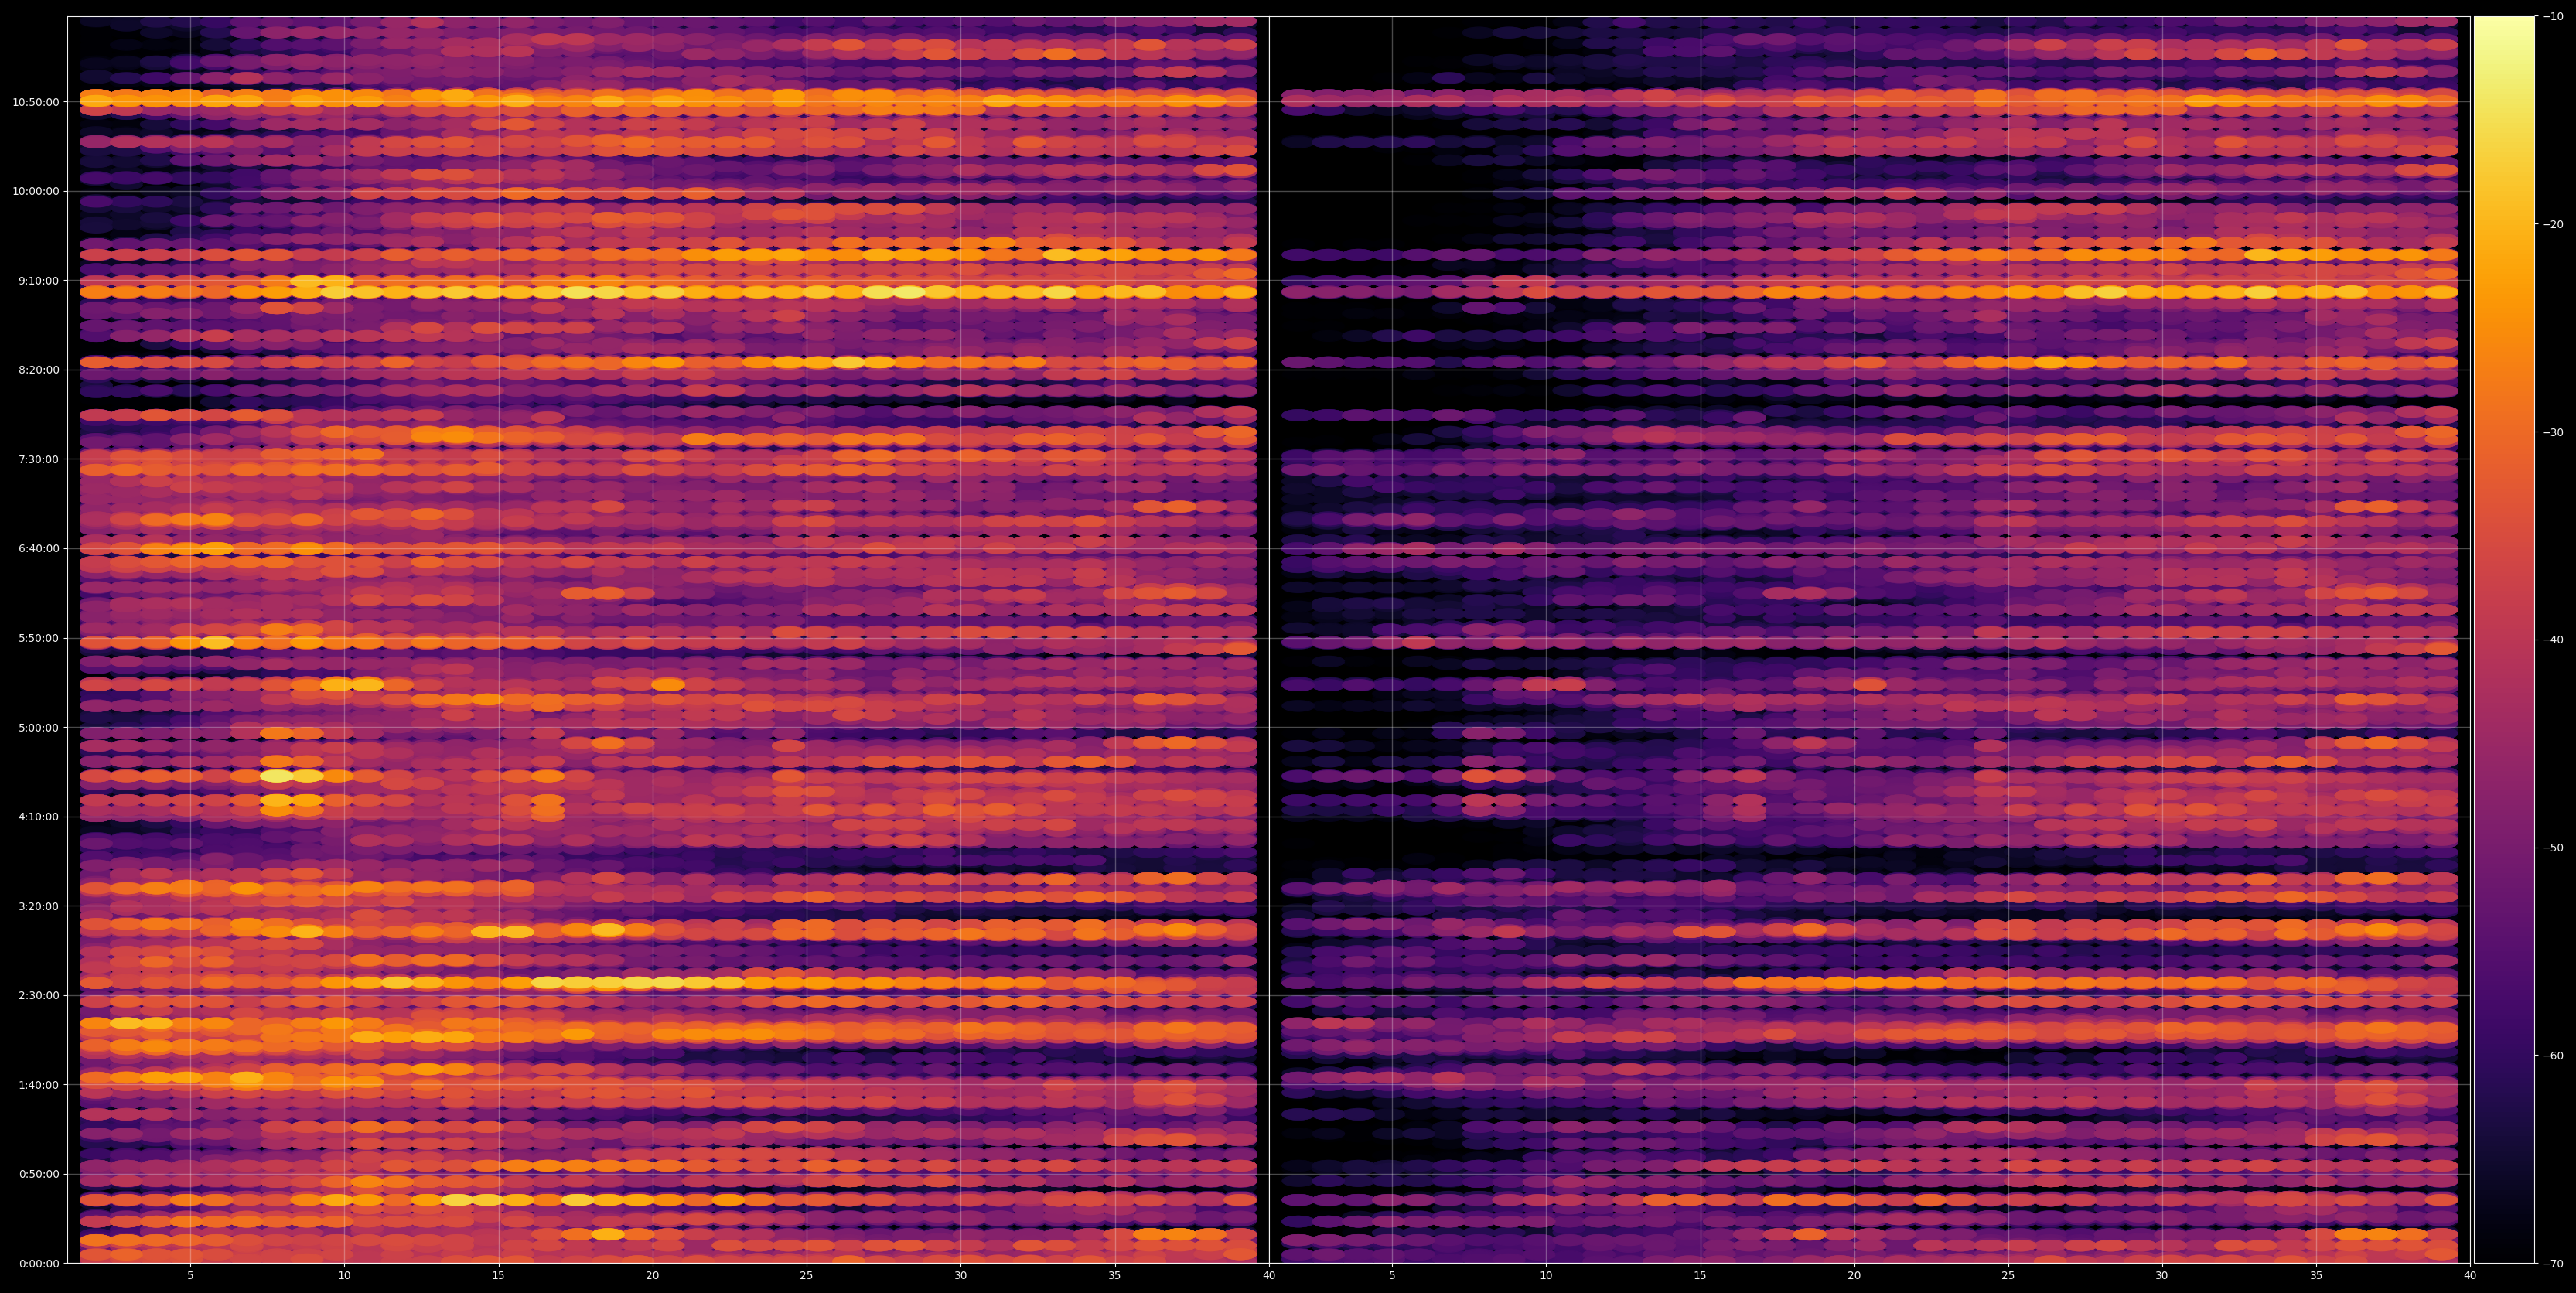Click the inferno colorbar gradient strip
The height and width of the screenshot is (1293, 2576).
2504,640
